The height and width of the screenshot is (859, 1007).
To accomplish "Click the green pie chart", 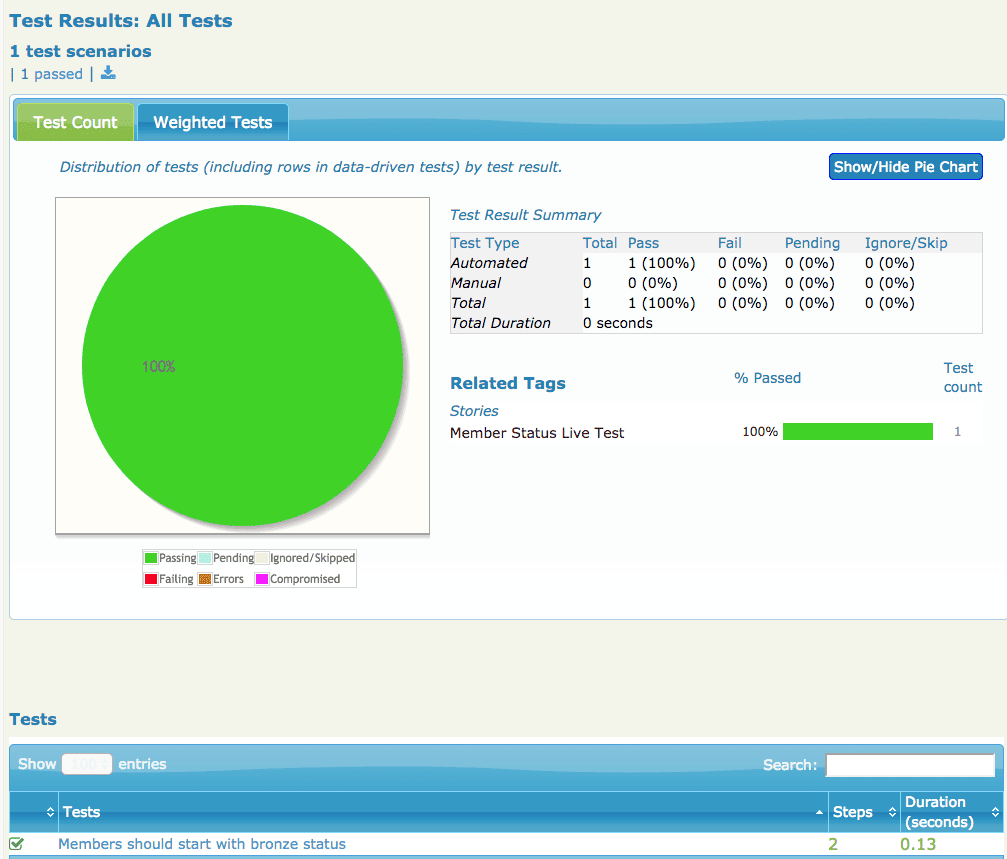I will [242, 366].
